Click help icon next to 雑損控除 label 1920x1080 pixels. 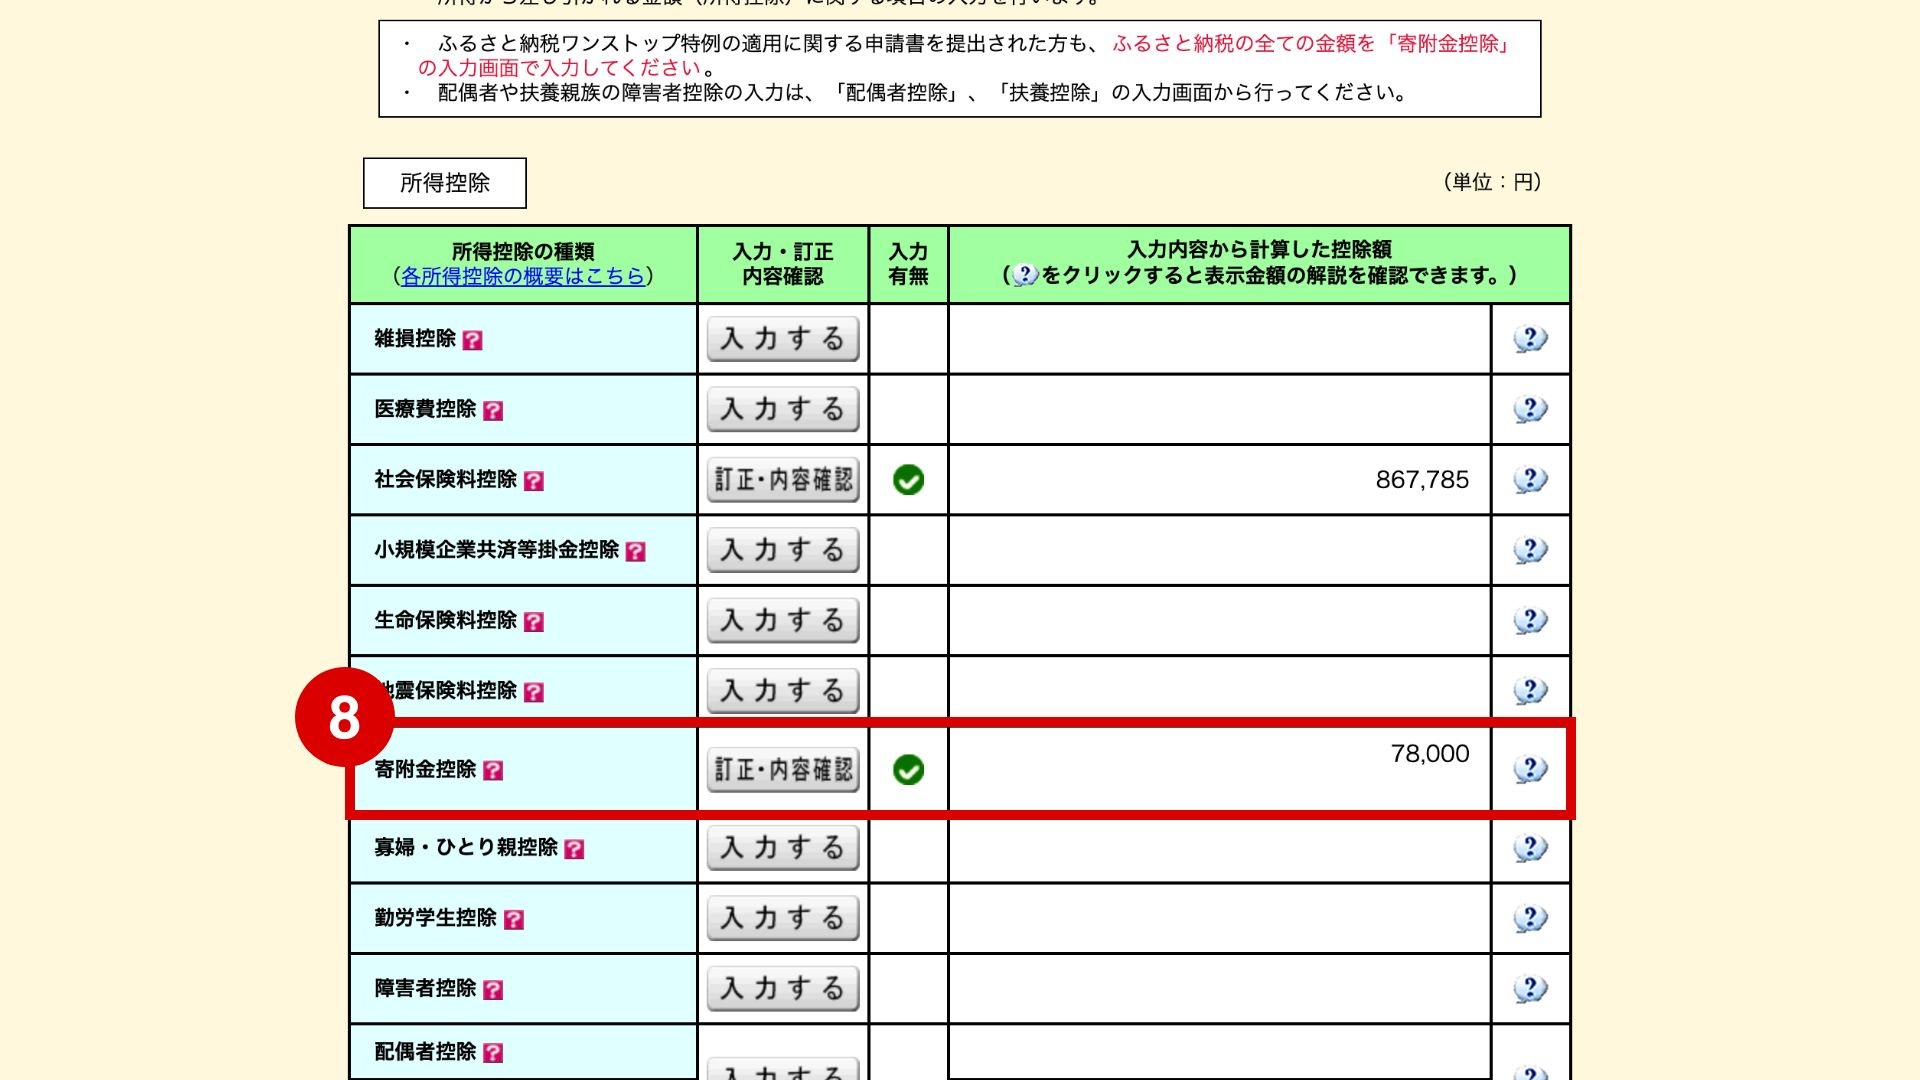[472, 340]
